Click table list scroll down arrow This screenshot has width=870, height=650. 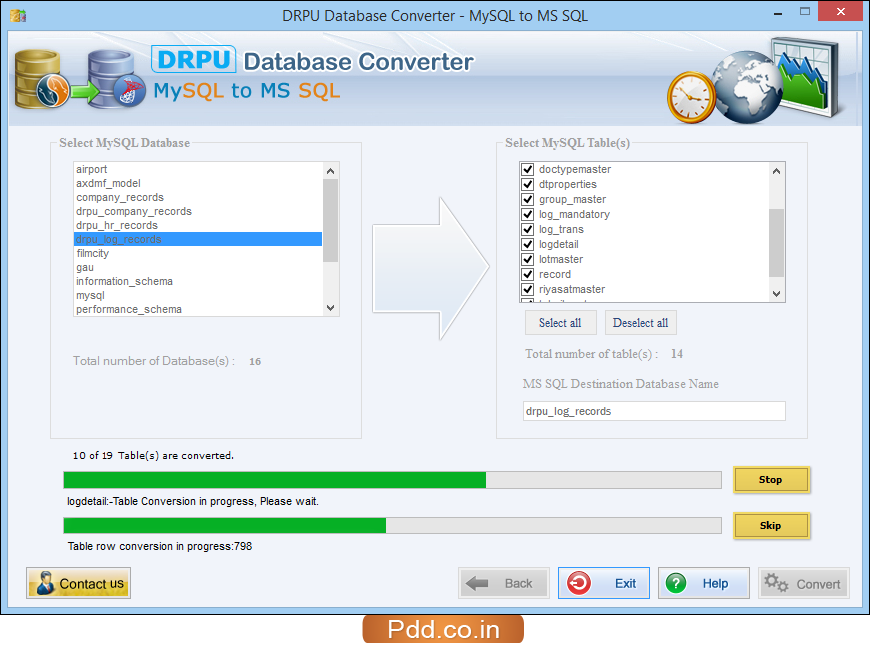777,294
